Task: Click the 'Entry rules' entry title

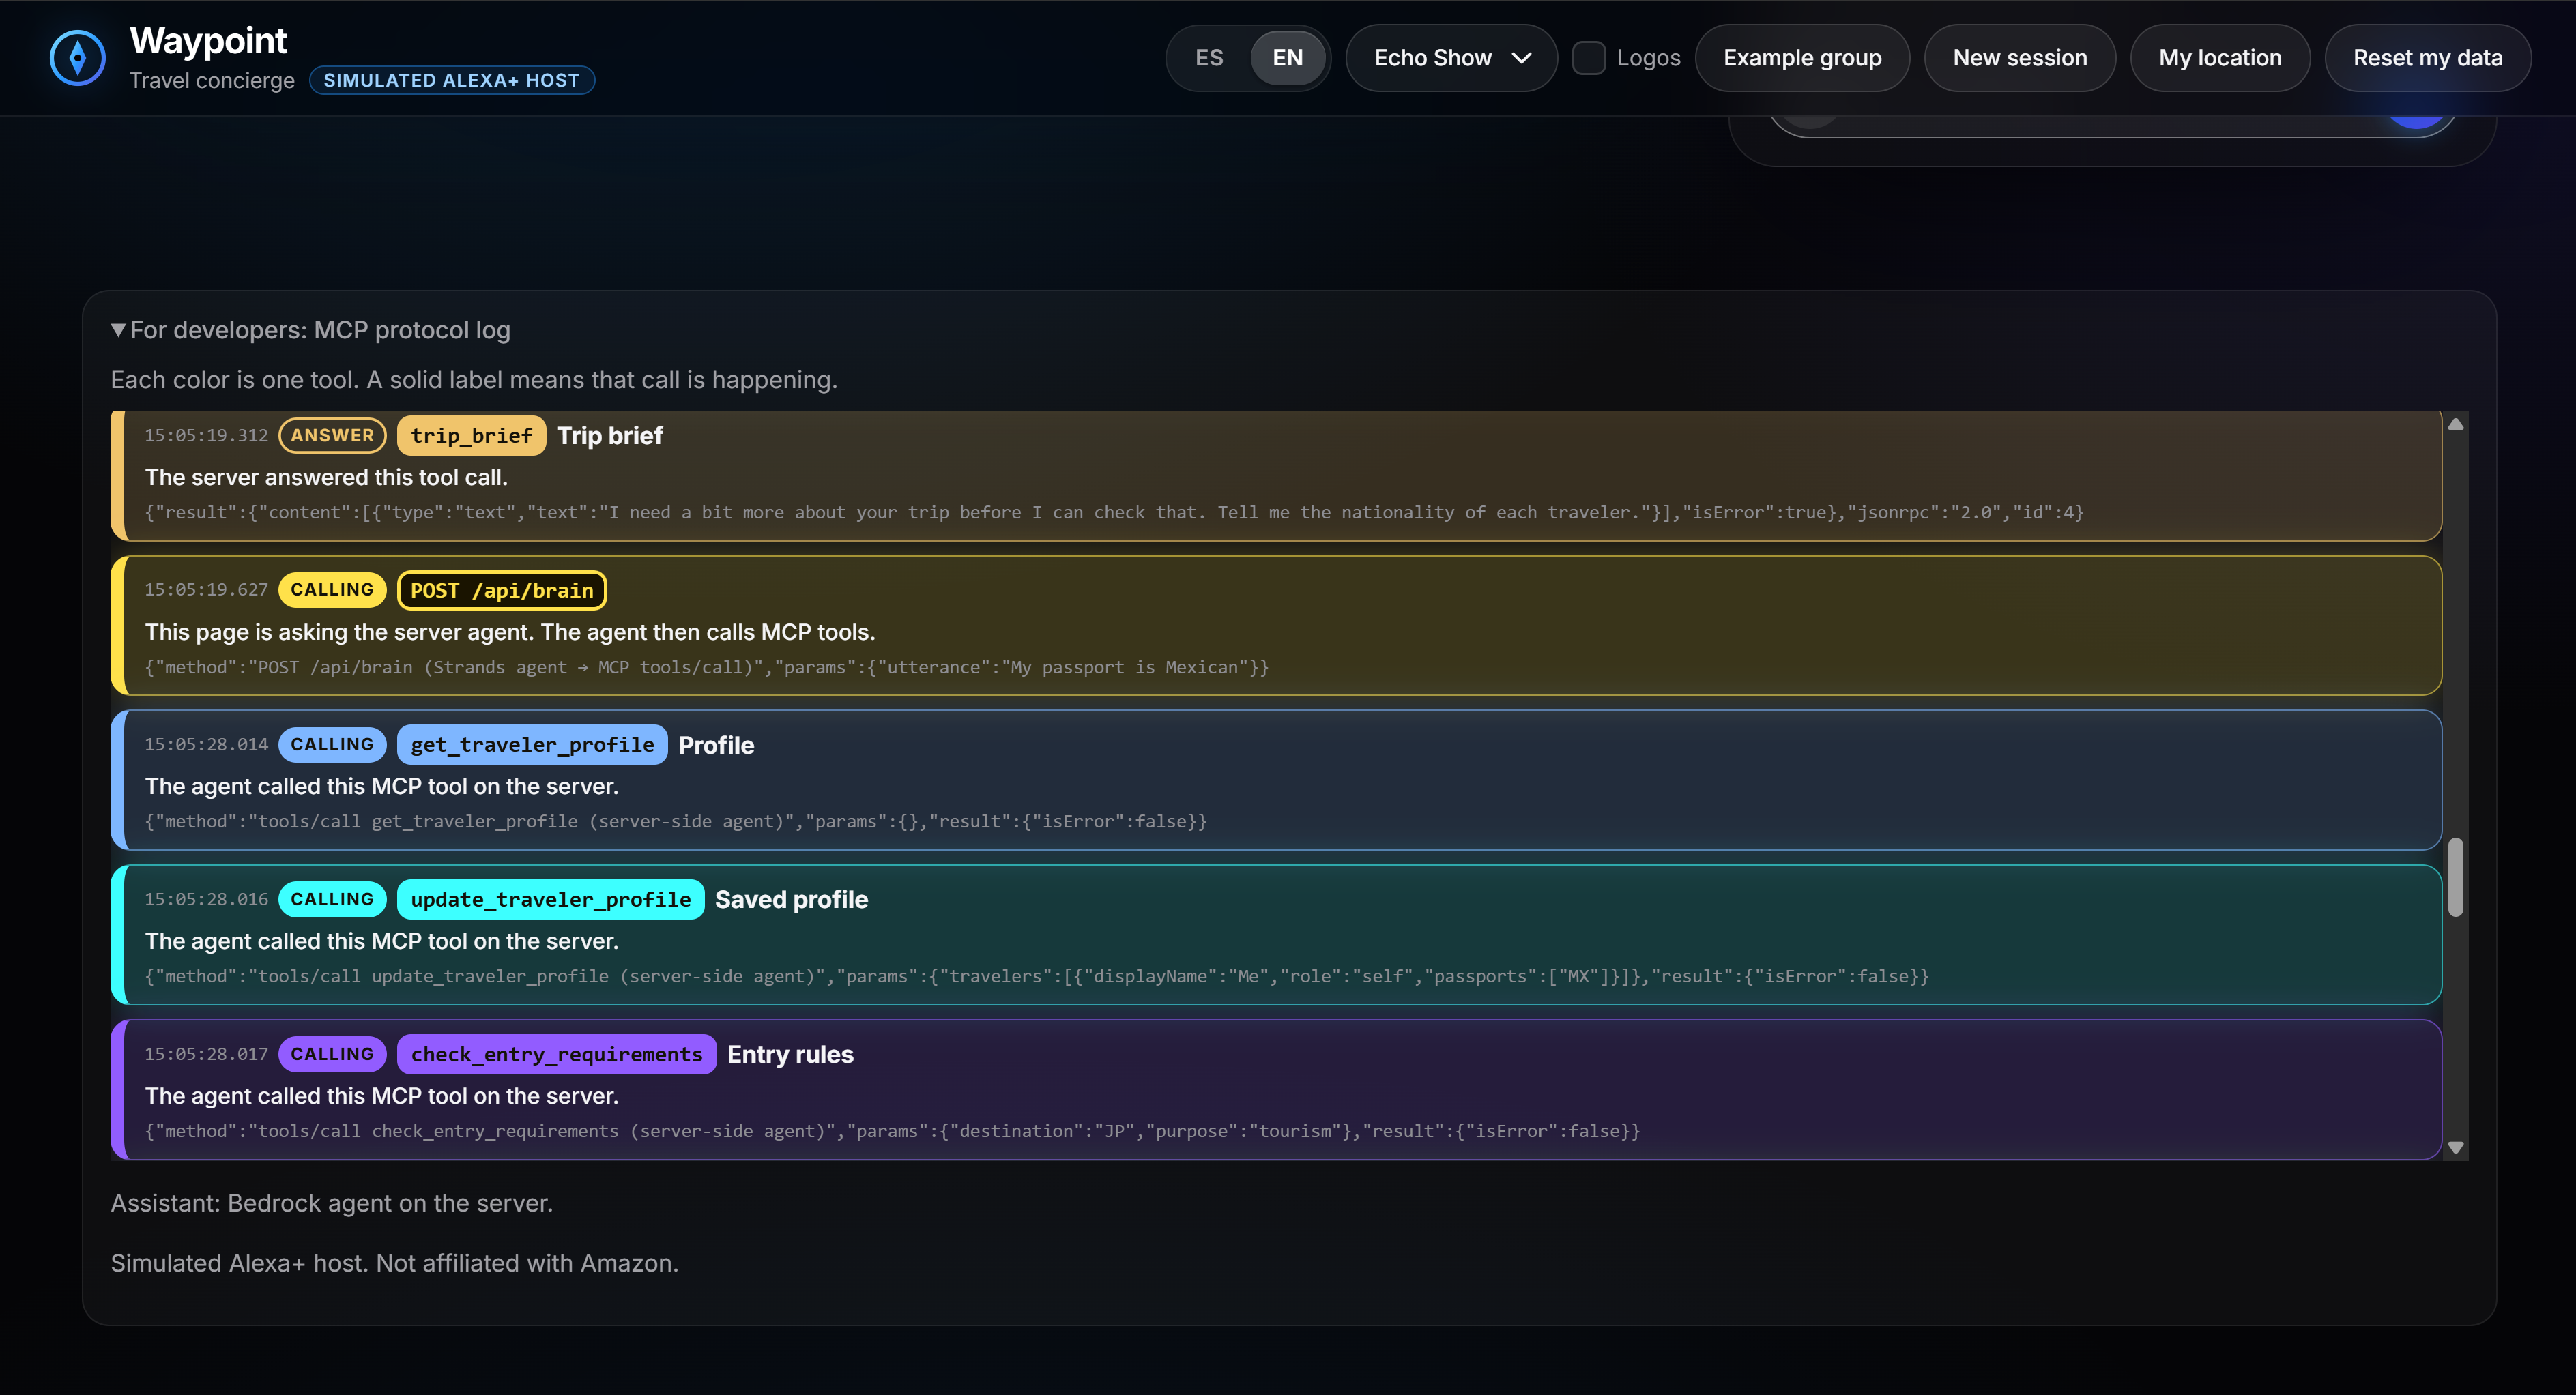Action: tap(790, 1054)
